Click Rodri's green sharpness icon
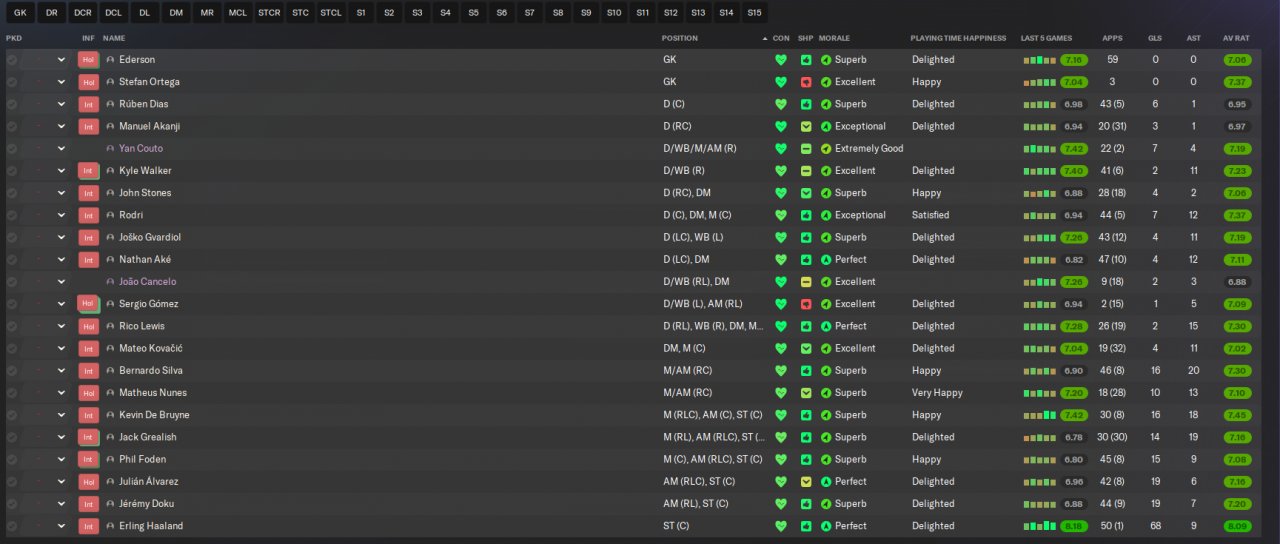Image resolution: width=1280 pixels, height=544 pixels. click(x=806, y=215)
